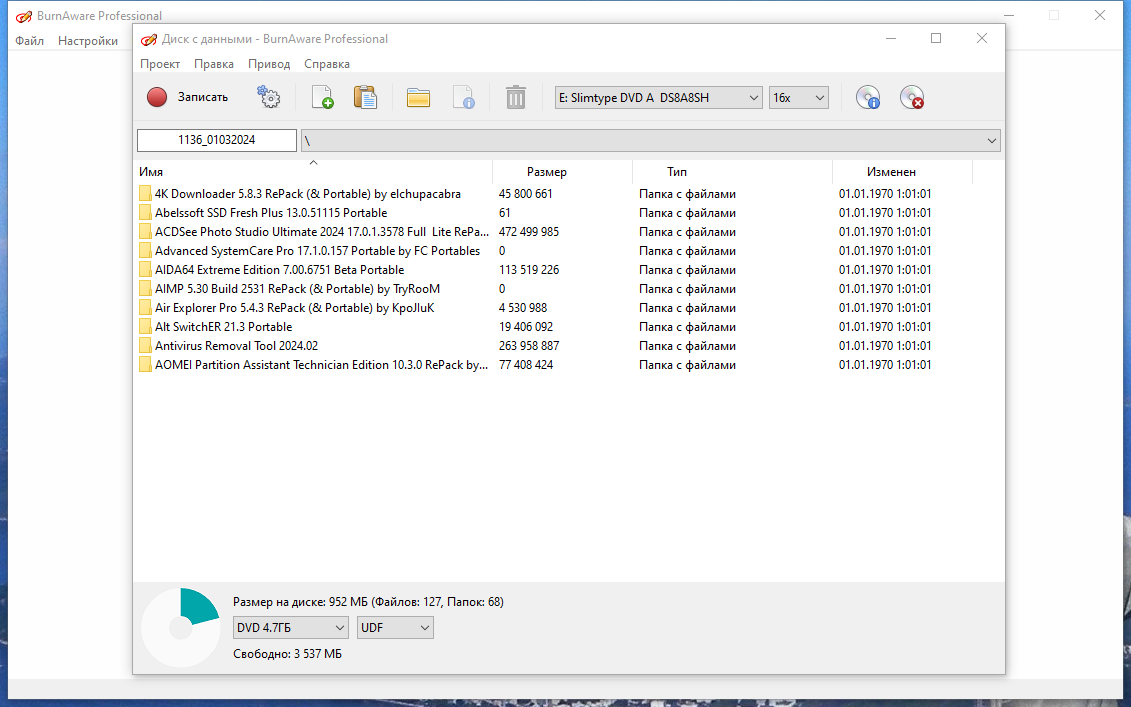The height and width of the screenshot is (707, 1131).
Task: Sort by the Изменен column header
Action: [x=902, y=172]
